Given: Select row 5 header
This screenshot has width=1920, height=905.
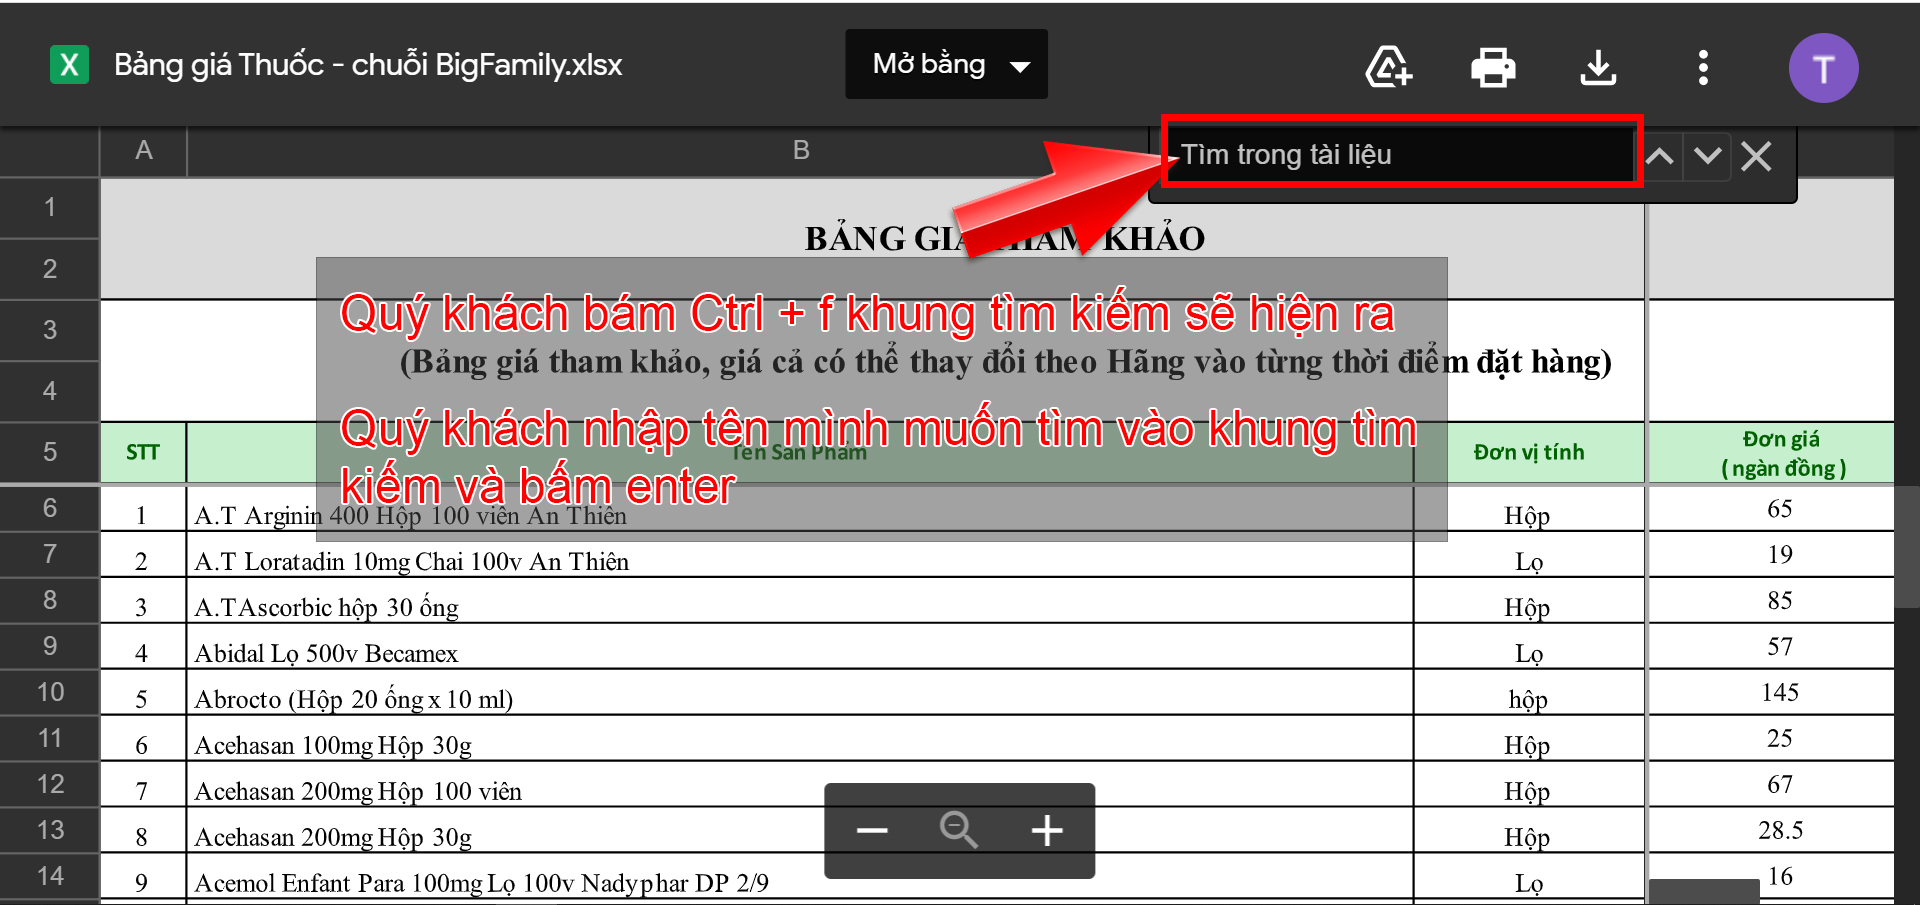Looking at the screenshot, I should coord(49,452).
